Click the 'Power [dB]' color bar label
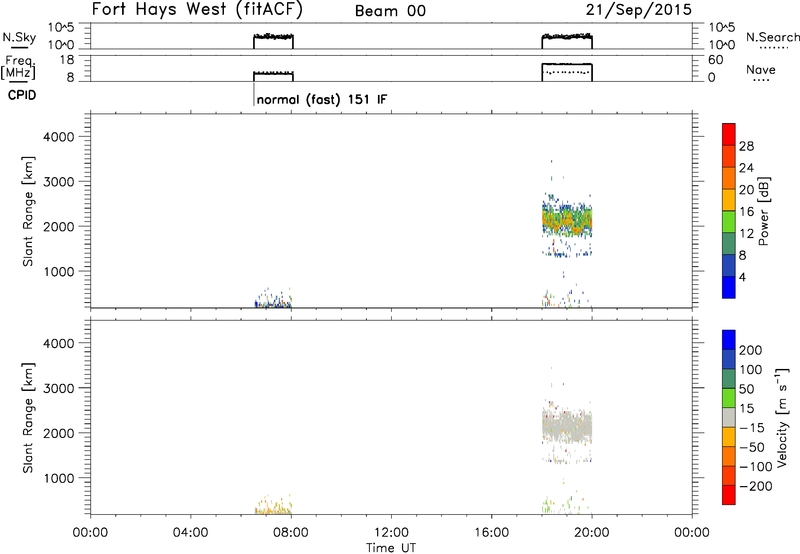Screen dimensions: 800x554 pyautogui.click(x=763, y=211)
